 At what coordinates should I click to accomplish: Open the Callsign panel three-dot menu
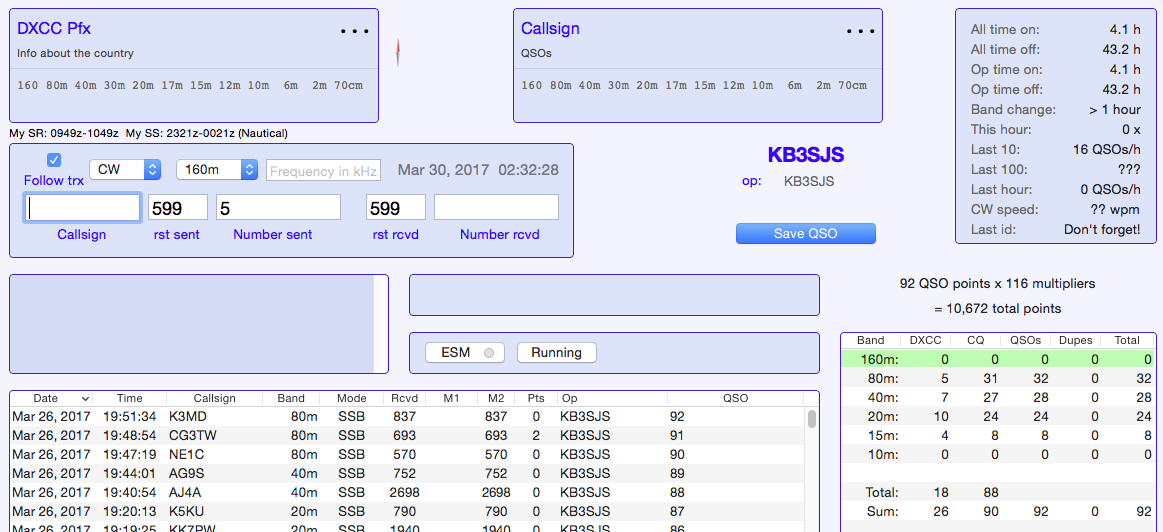click(x=858, y=31)
